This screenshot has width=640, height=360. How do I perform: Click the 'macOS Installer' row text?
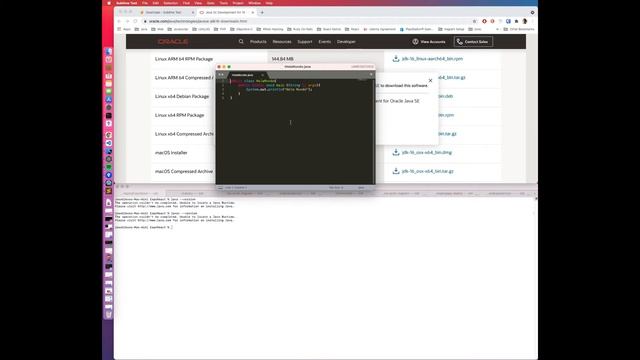(171, 153)
